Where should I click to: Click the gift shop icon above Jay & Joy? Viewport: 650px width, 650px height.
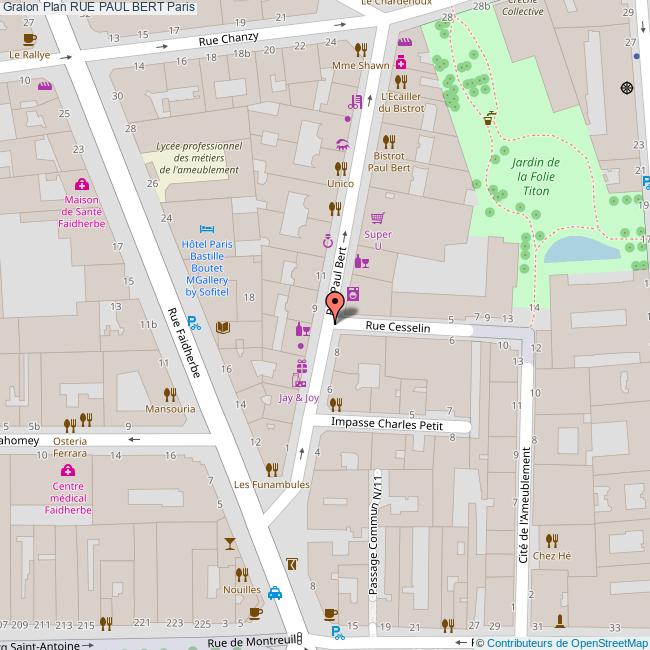click(x=302, y=366)
